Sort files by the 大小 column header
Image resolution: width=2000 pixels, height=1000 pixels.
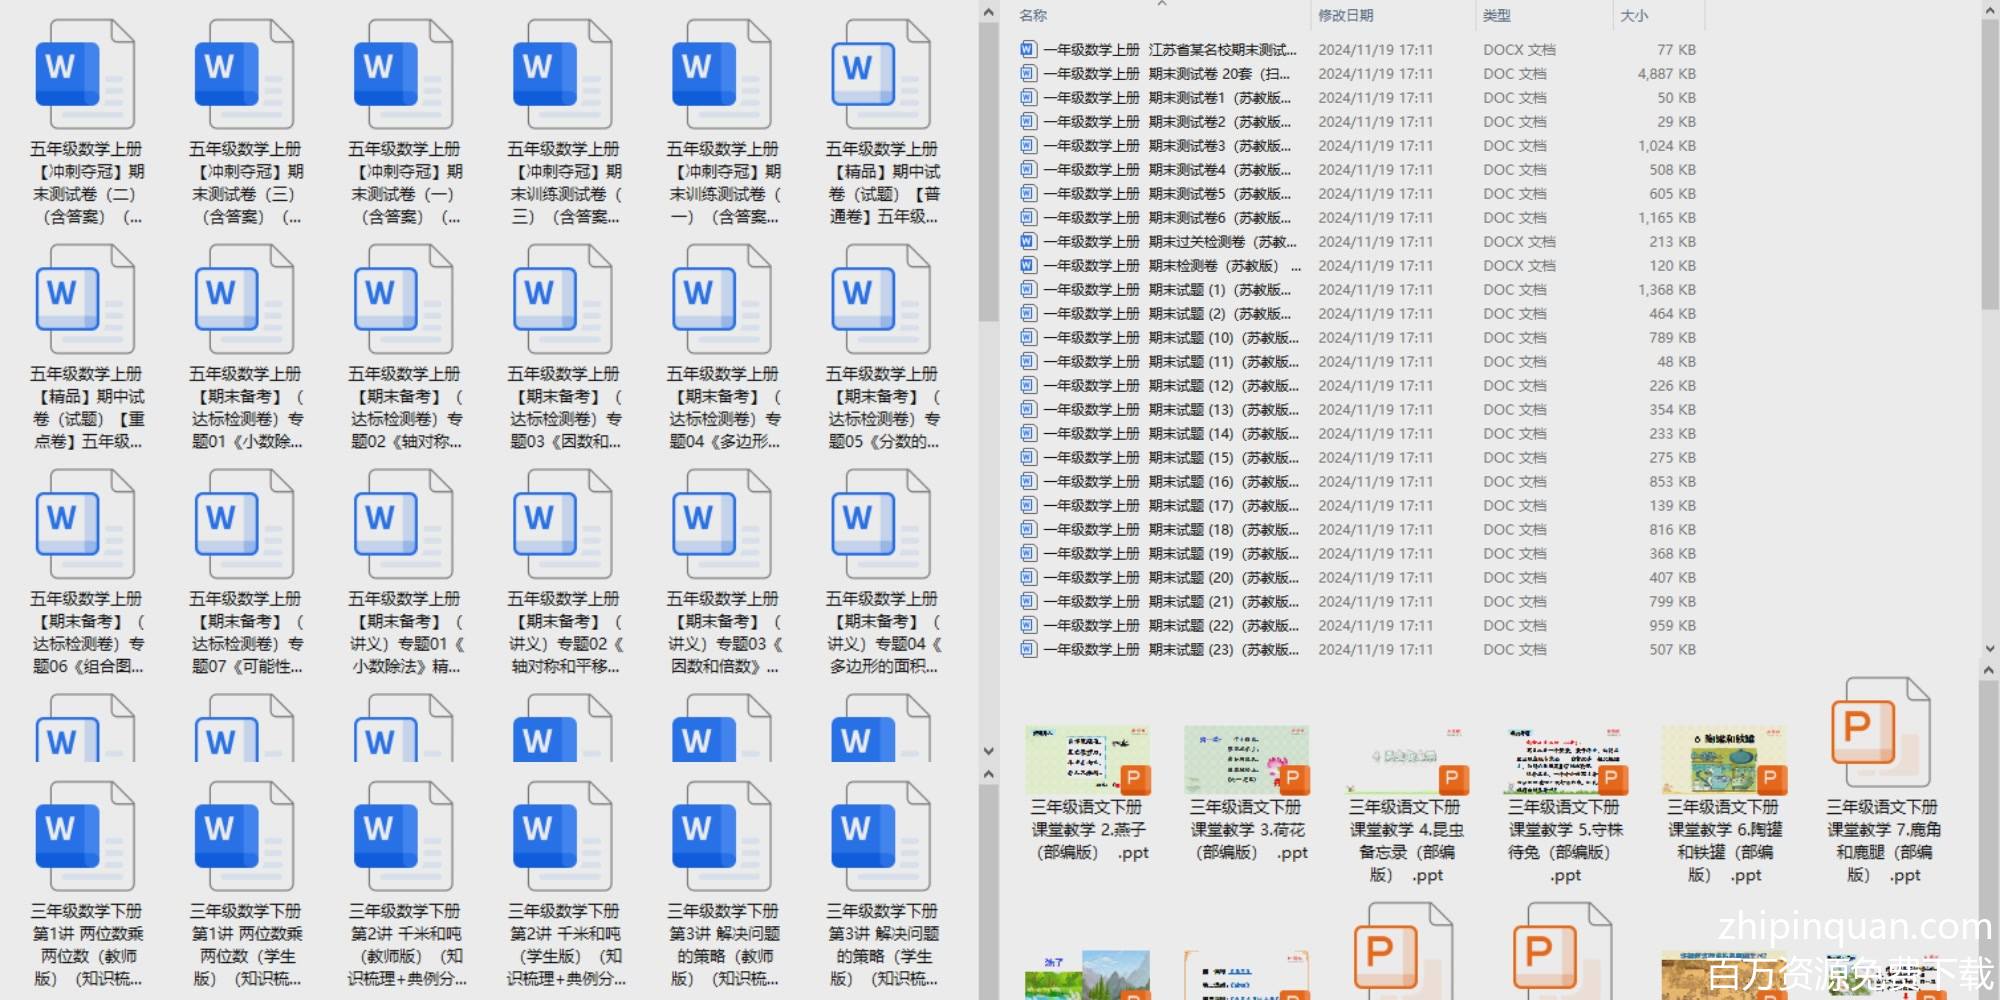coord(1634,16)
